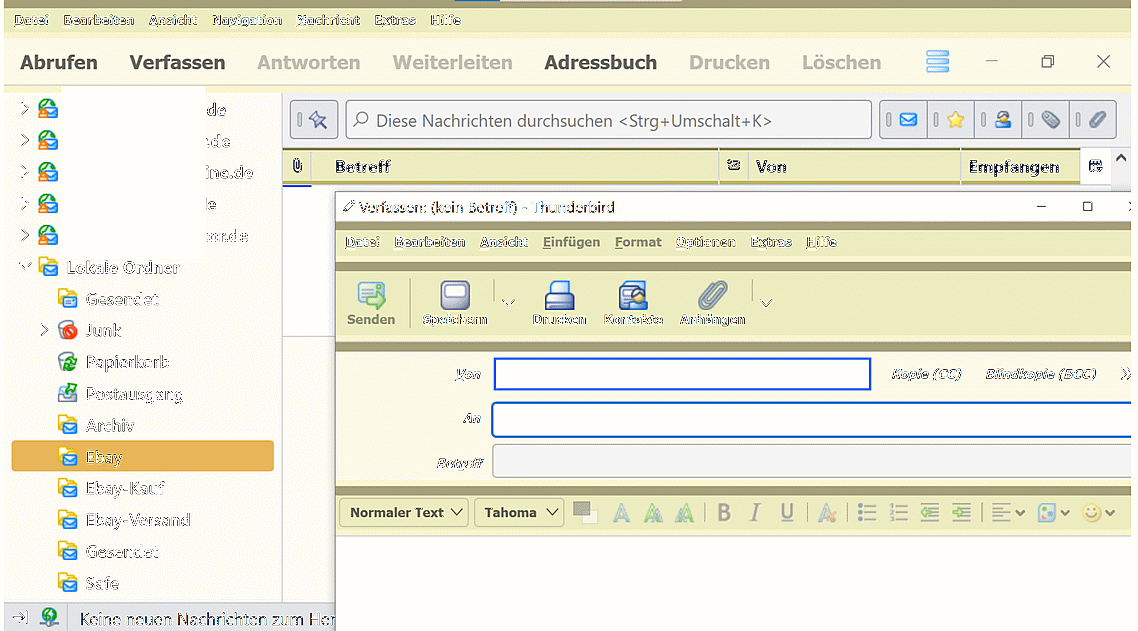Viewport: 1138px width, 631px height.
Task: Toggle the starred messages quick filter
Action: (955, 120)
